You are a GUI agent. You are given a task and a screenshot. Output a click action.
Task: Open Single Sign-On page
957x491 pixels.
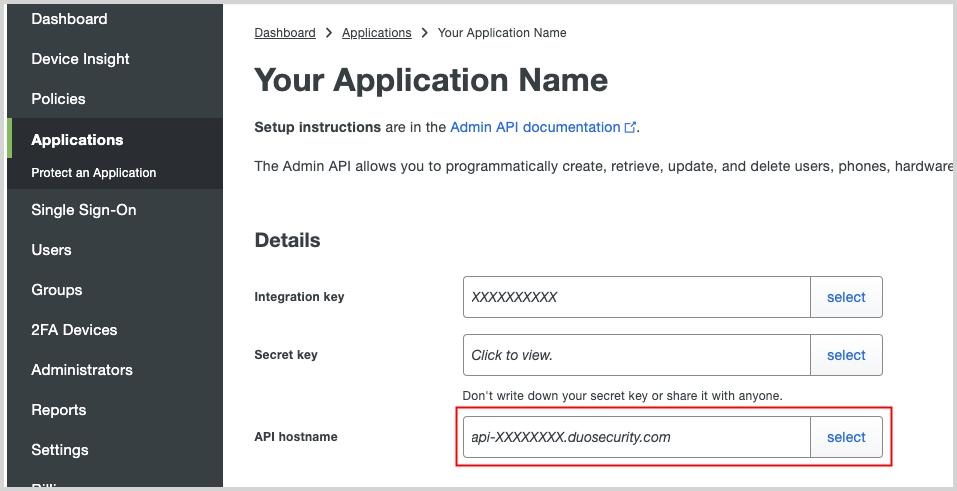click(x=83, y=210)
